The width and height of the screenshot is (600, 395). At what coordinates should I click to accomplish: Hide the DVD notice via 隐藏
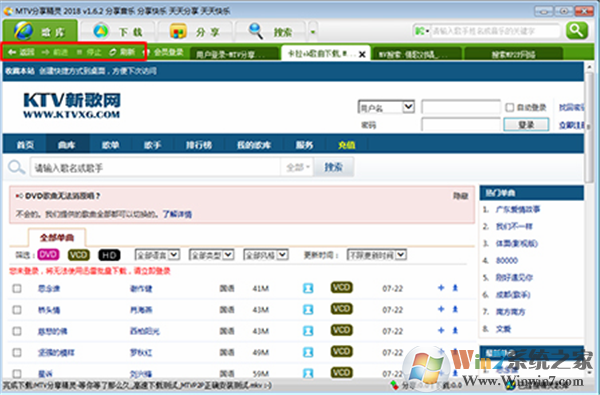tap(460, 196)
